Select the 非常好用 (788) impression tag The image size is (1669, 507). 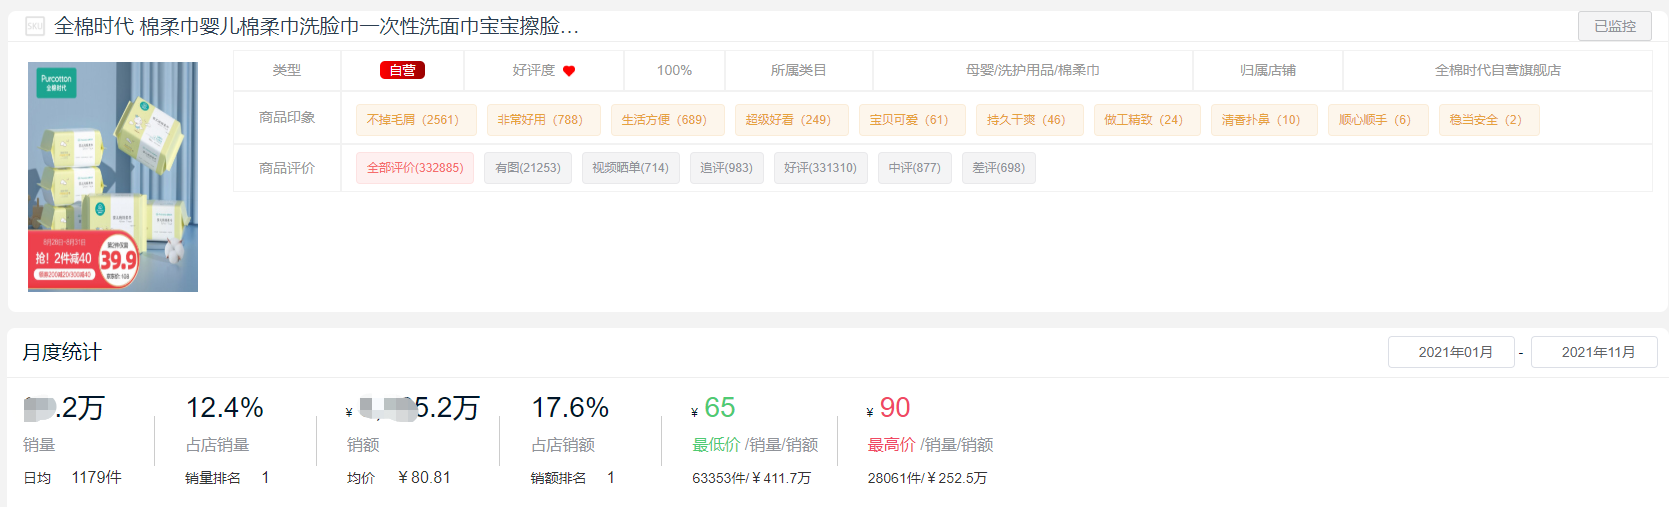(x=544, y=120)
